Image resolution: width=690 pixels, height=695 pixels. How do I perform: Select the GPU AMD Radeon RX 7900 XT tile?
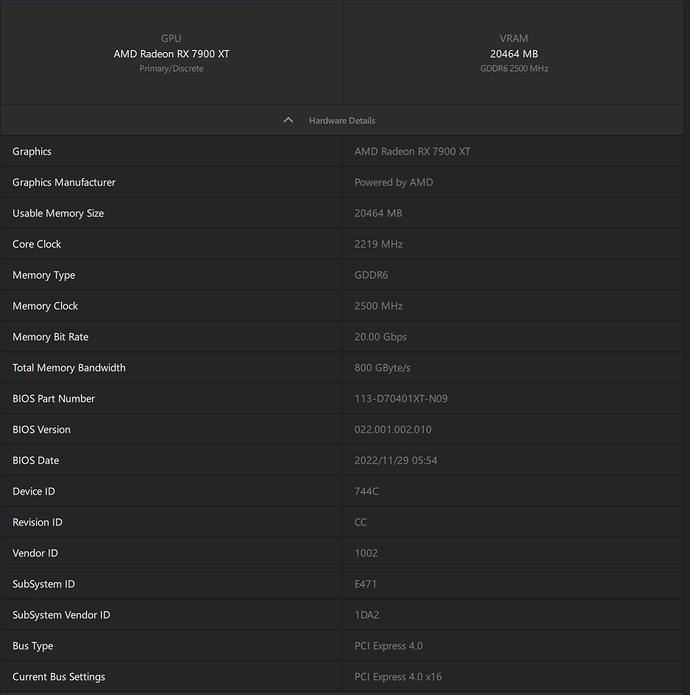tap(171, 53)
